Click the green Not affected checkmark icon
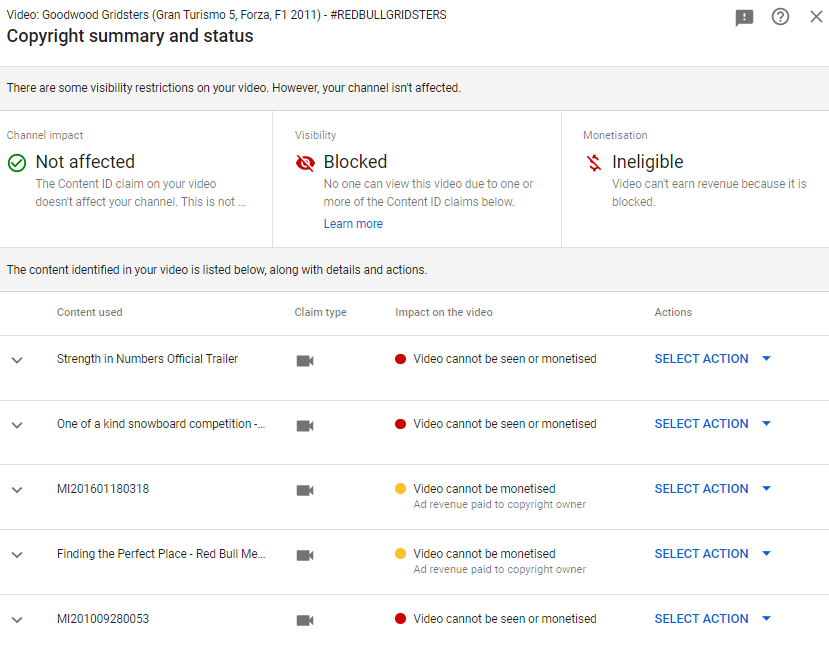The image size is (829, 659). [x=17, y=163]
